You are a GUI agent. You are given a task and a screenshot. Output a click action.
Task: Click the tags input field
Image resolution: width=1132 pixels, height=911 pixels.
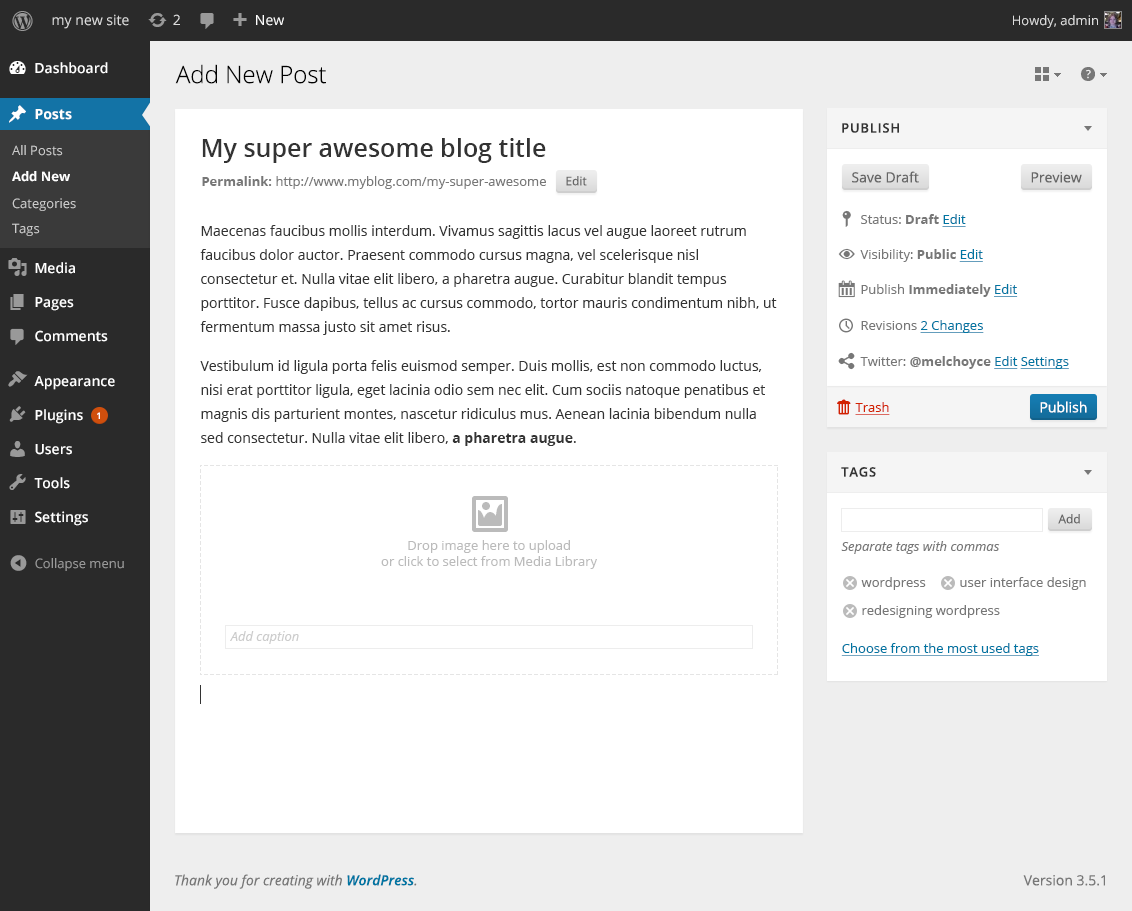click(941, 519)
